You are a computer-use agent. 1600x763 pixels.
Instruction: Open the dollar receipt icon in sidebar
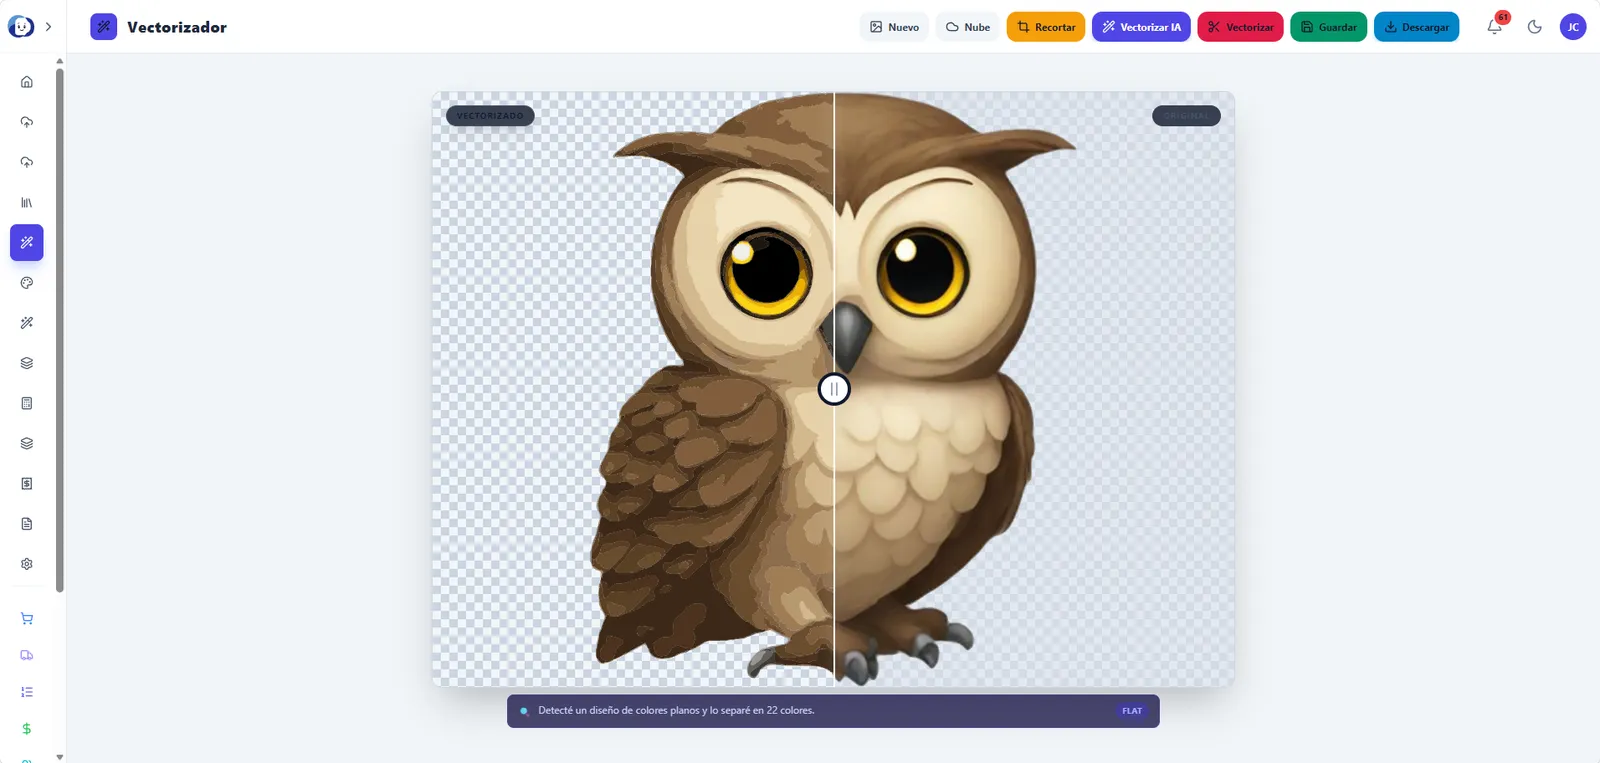coord(27,483)
